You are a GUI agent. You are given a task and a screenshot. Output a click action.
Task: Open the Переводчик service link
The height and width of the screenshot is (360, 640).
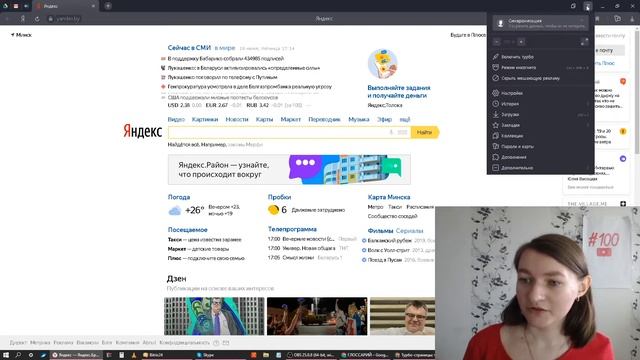(324, 119)
